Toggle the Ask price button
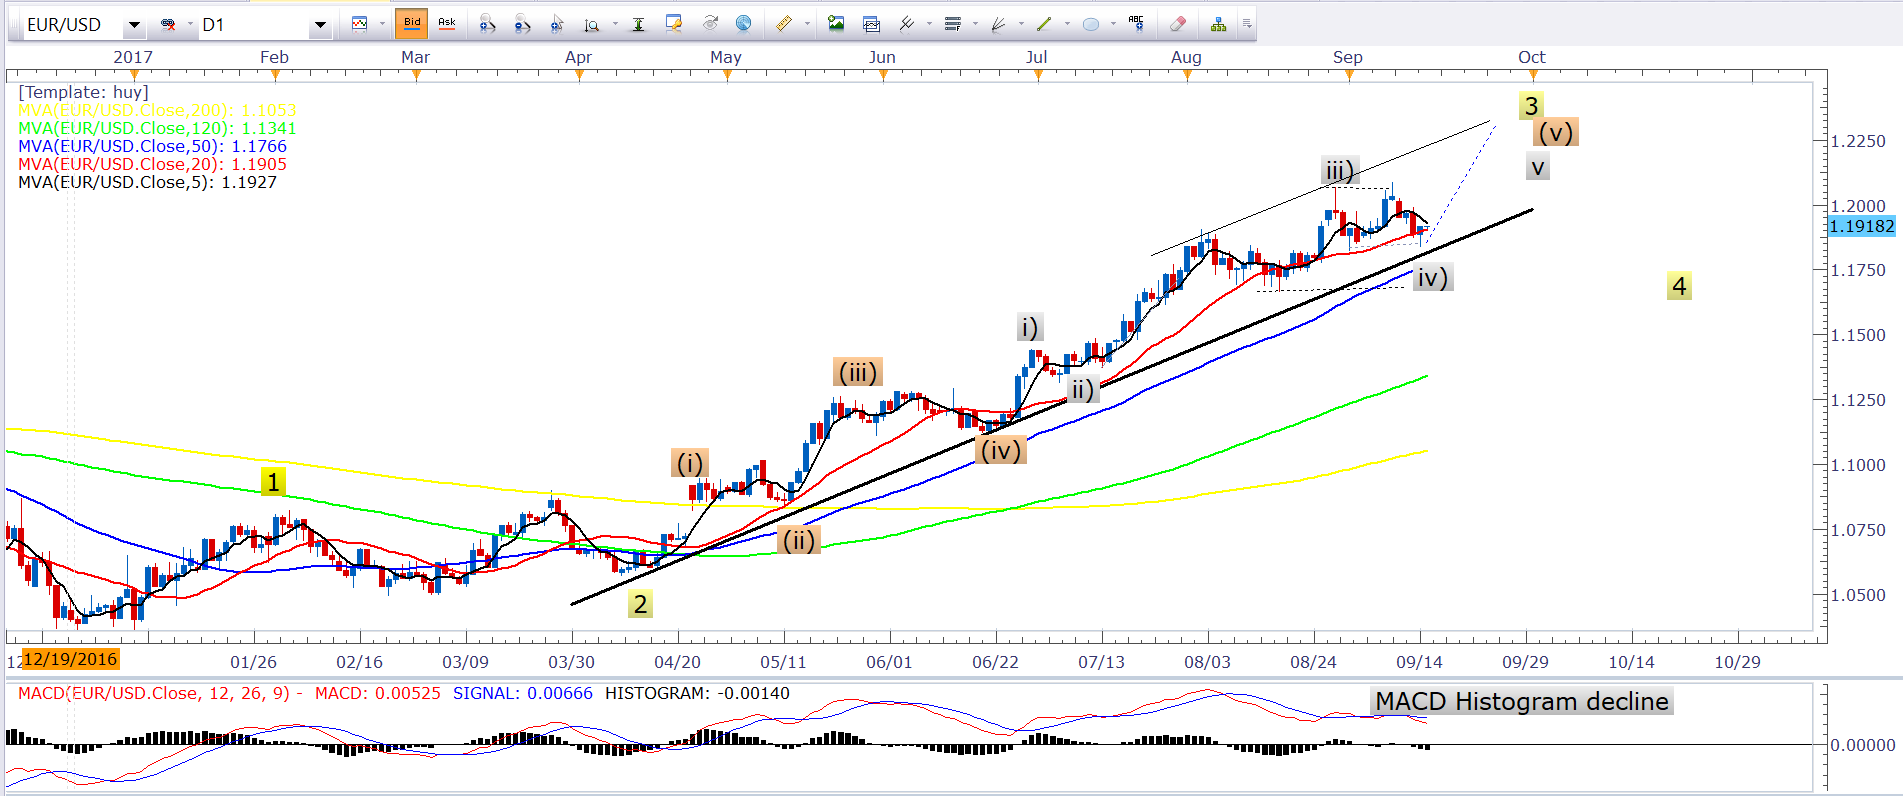The width and height of the screenshot is (1903, 796). (x=447, y=23)
